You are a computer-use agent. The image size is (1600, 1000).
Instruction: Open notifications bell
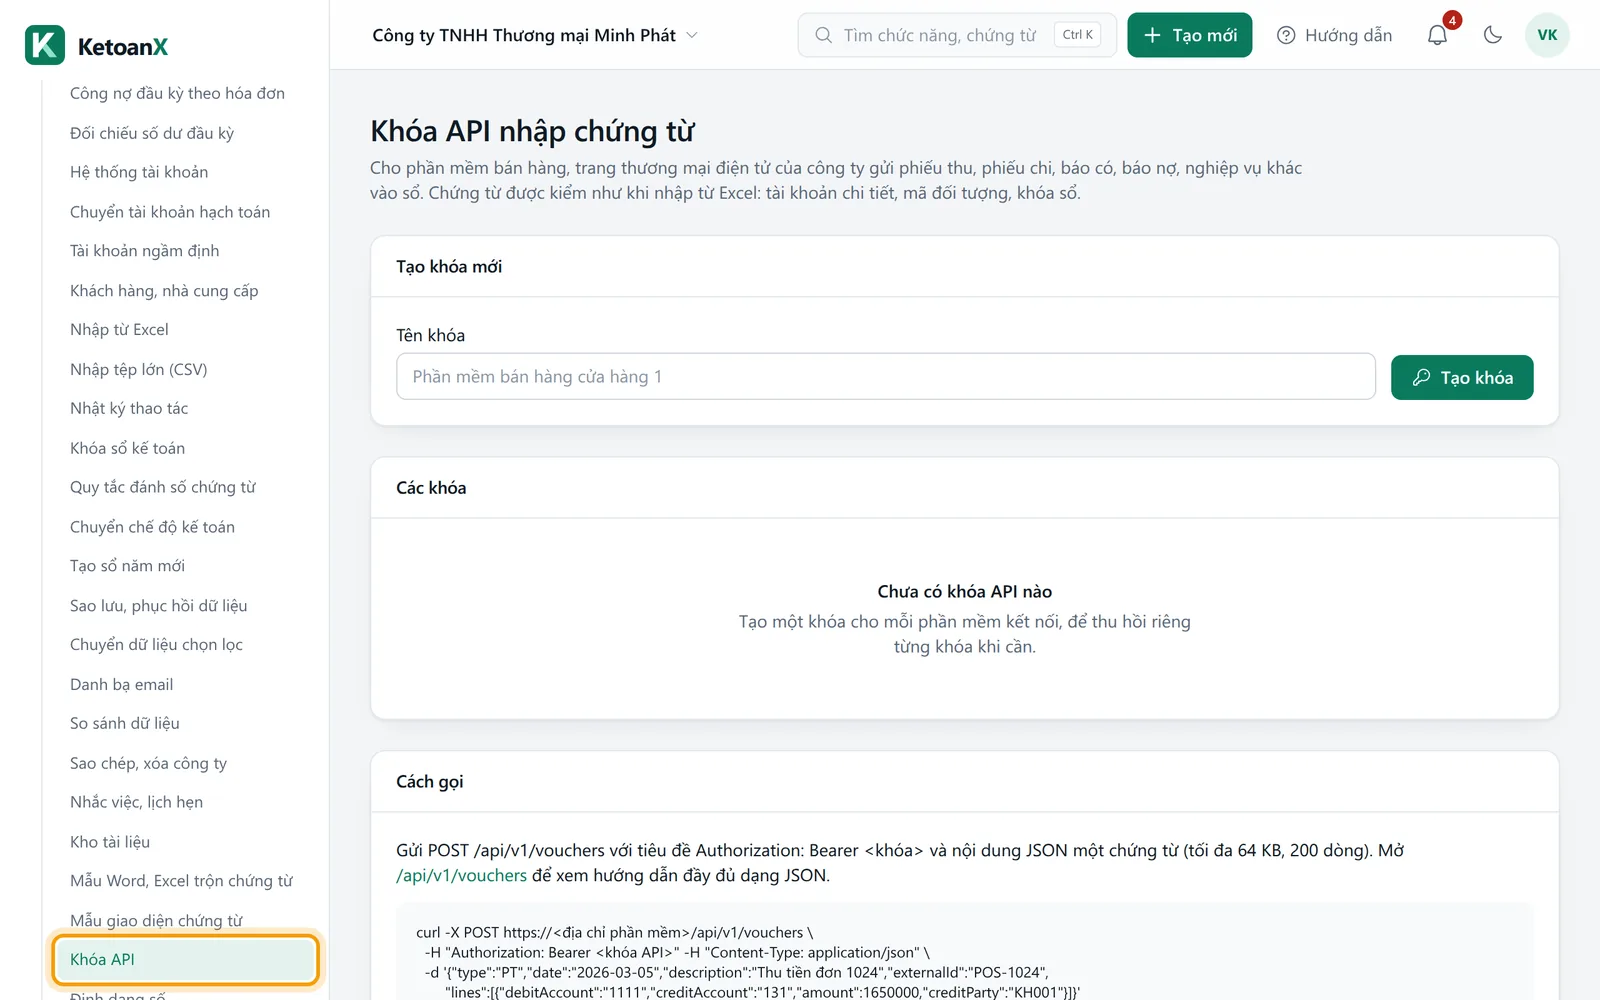[x=1437, y=35]
